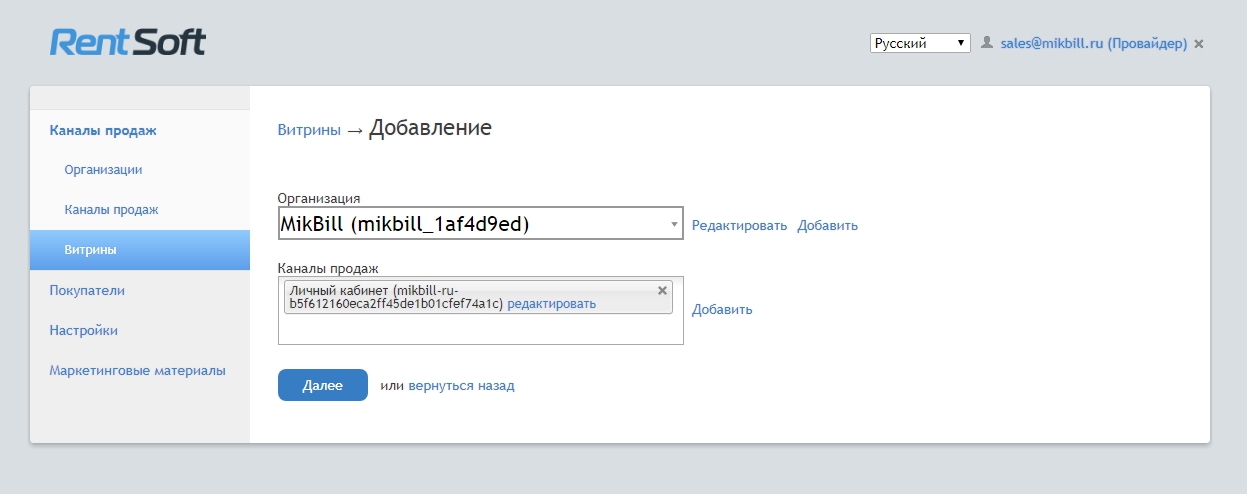Click the × icon next to the account email
The width and height of the screenshot is (1247, 494).
1199,44
